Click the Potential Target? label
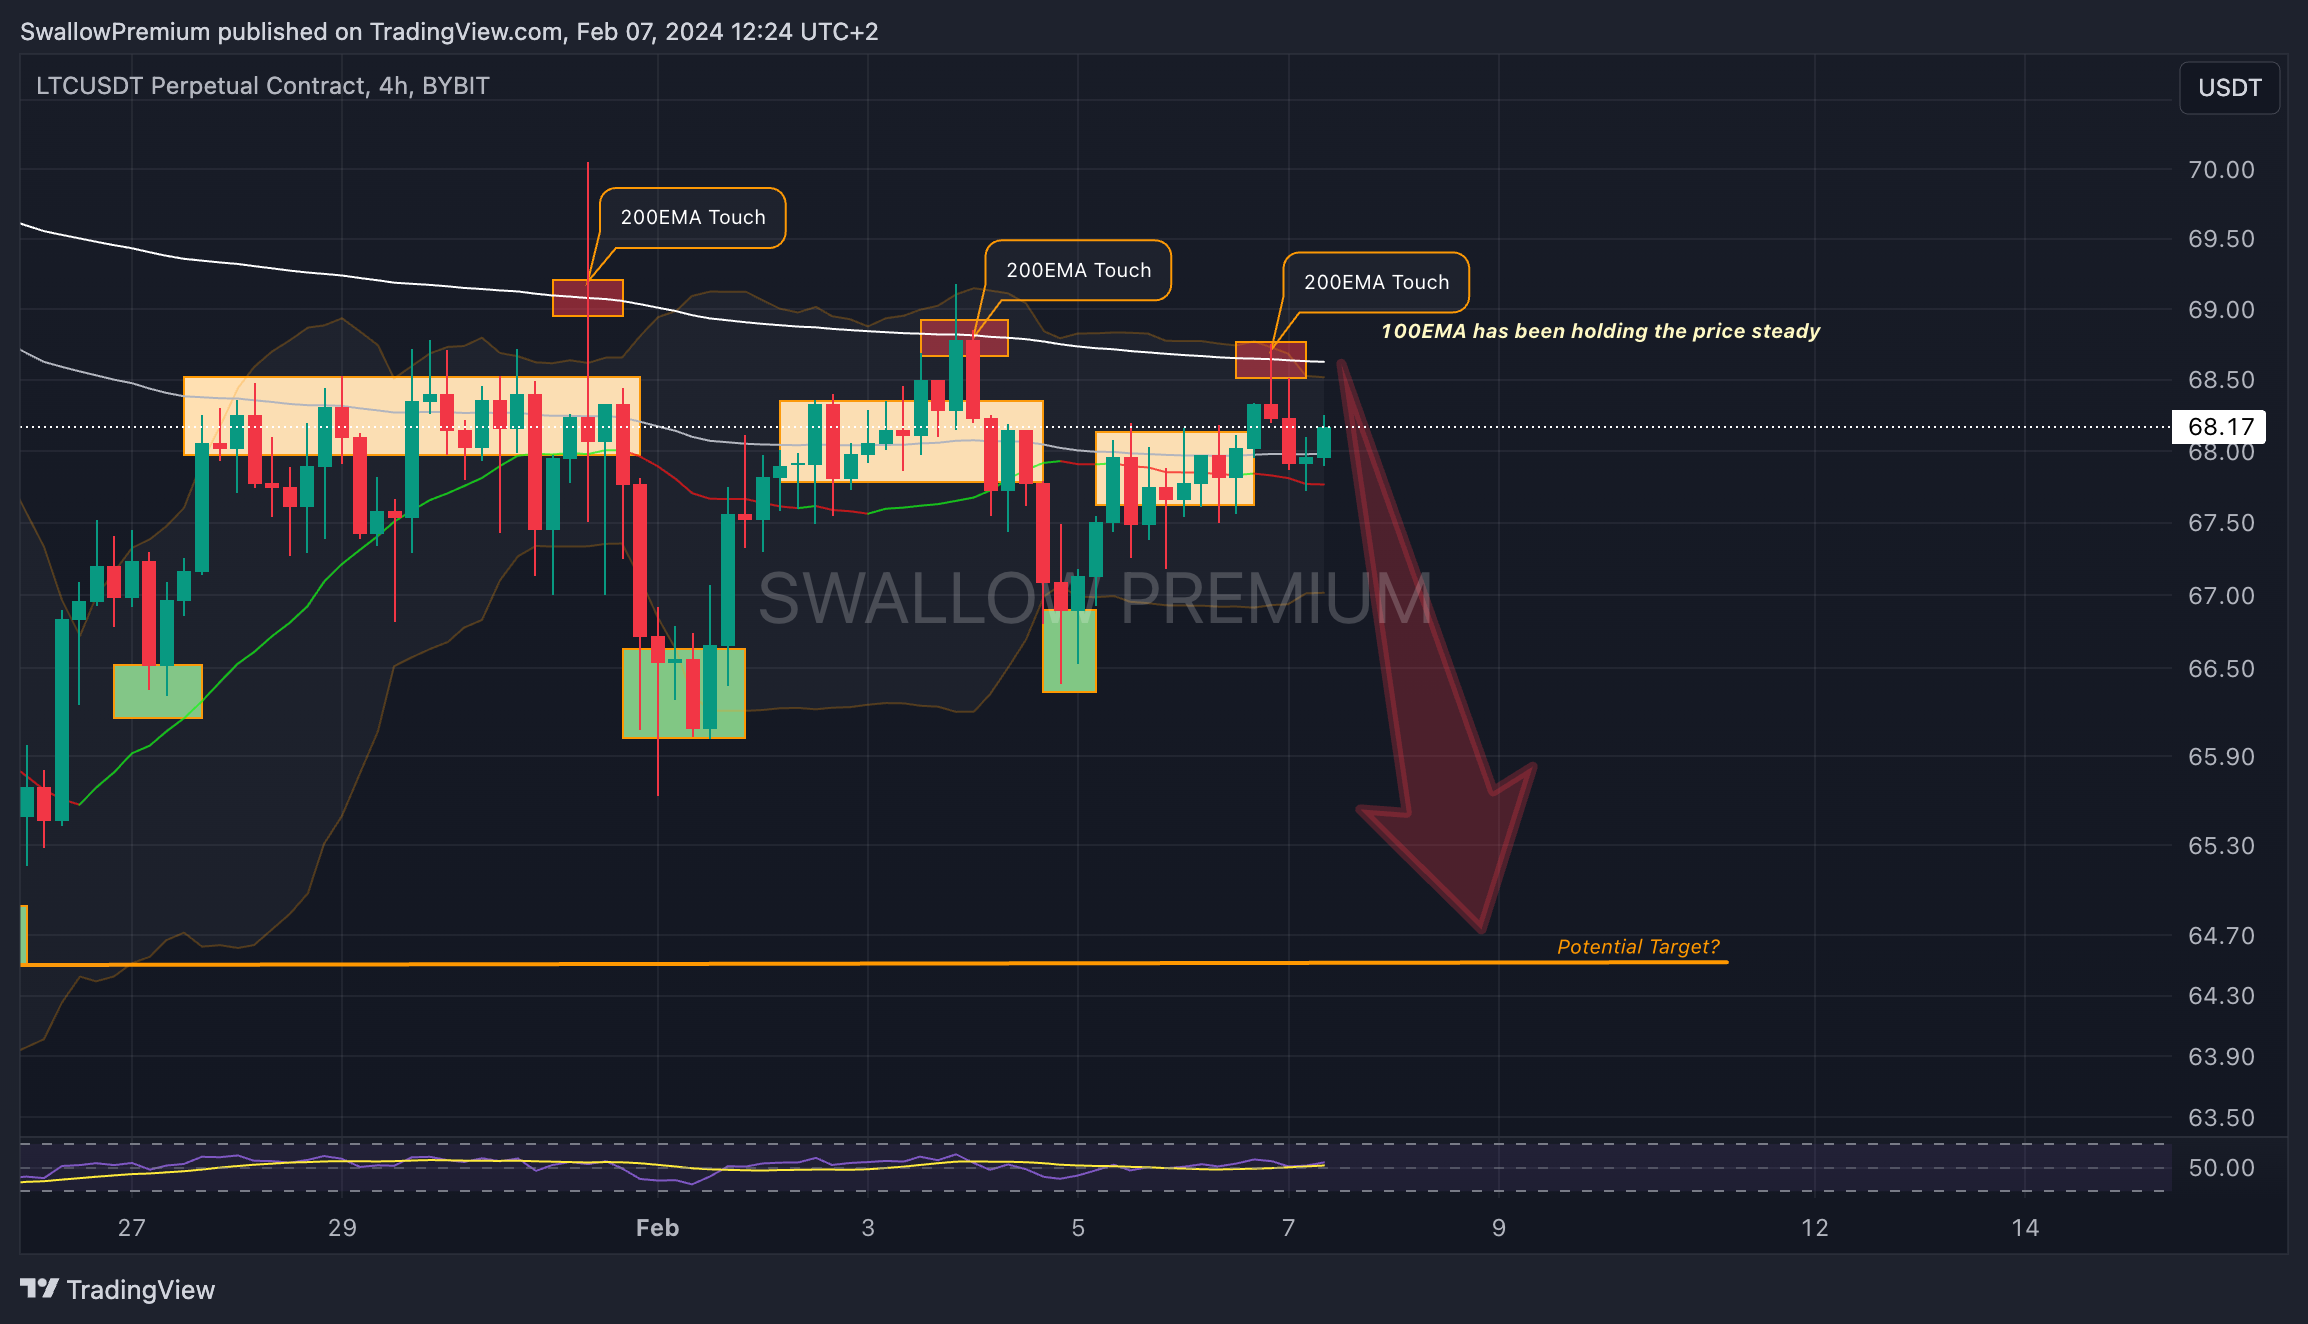Viewport: 2308px width, 1324px height. 1638,946
